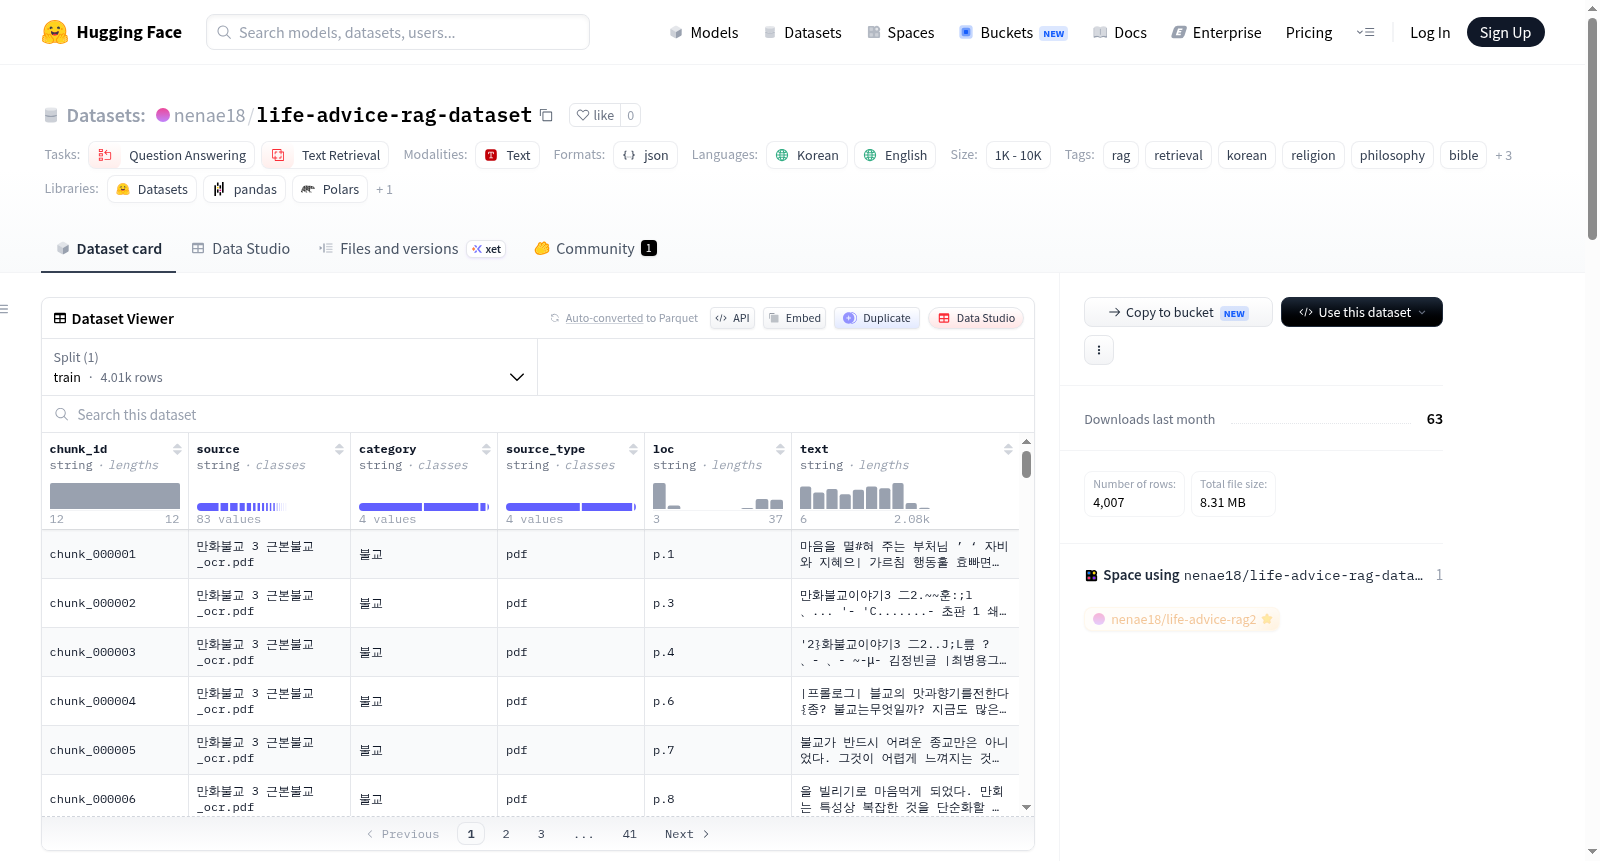The image size is (1600, 861).
Task: Open Files and versions tab
Action: click(x=412, y=248)
